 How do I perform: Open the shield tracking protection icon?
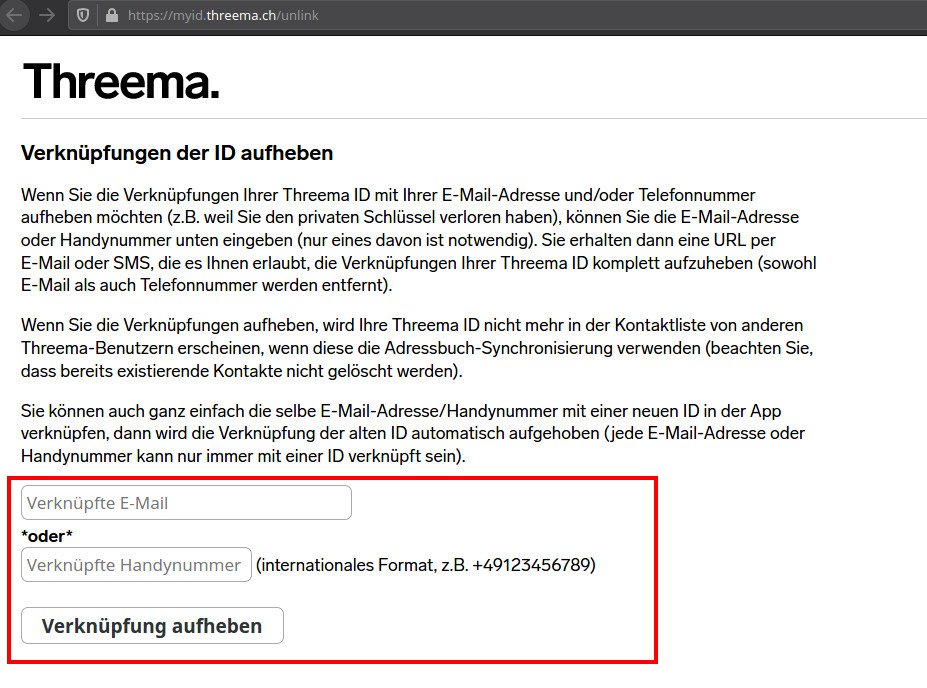tap(83, 15)
